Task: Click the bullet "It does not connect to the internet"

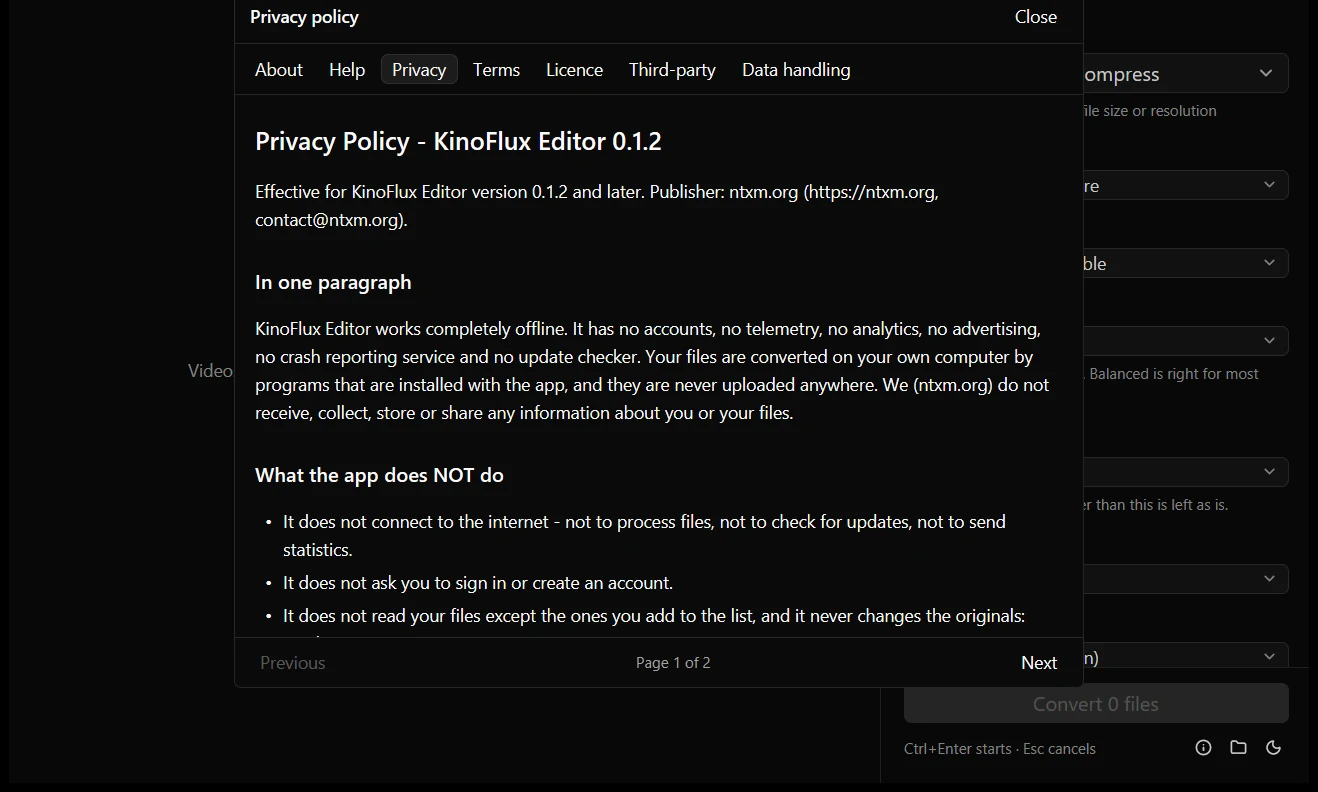Action: click(x=644, y=536)
